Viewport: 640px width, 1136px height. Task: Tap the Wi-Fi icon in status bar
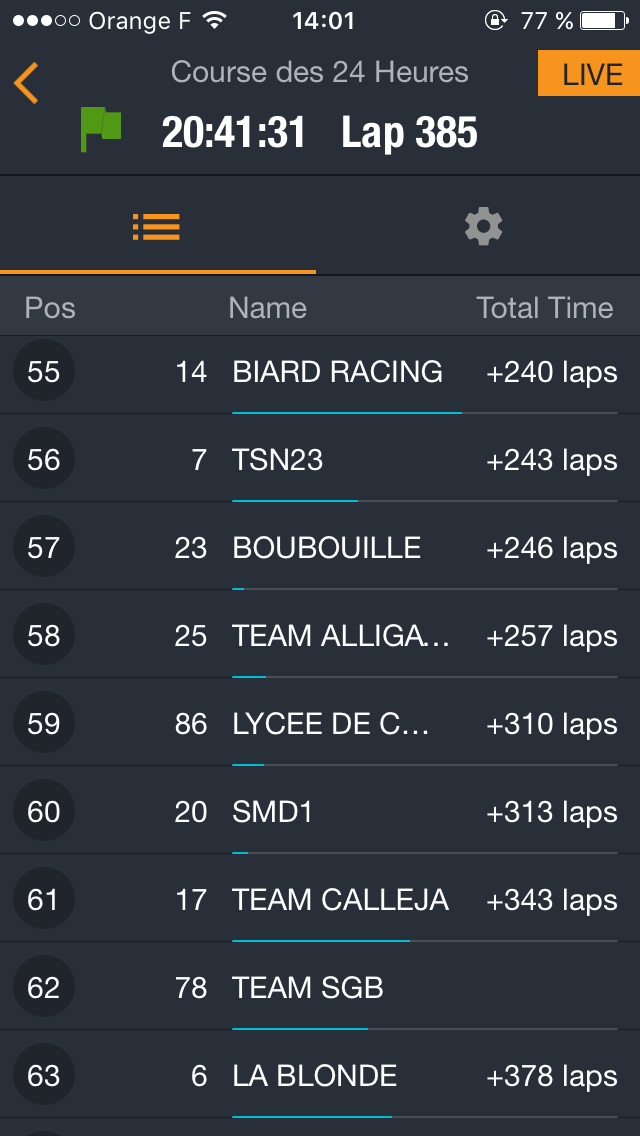[x=214, y=20]
